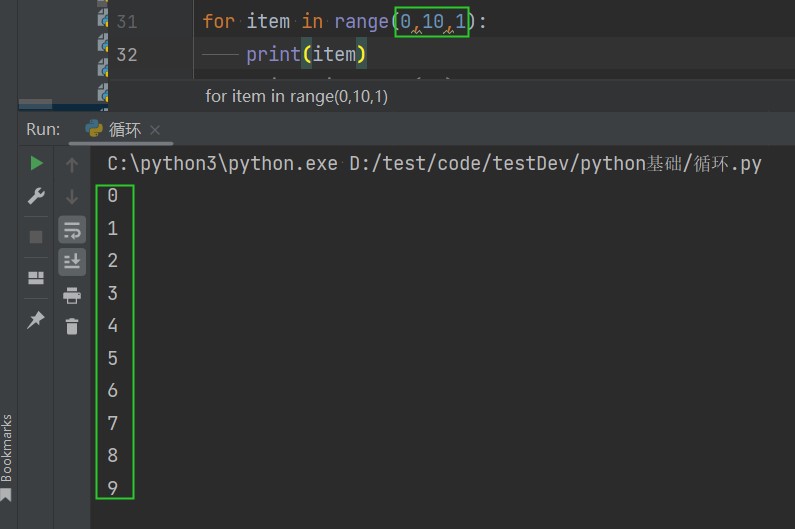This screenshot has height=529, width=795.
Task: Click the python.exe command line in console
Action: (x=434, y=163)
